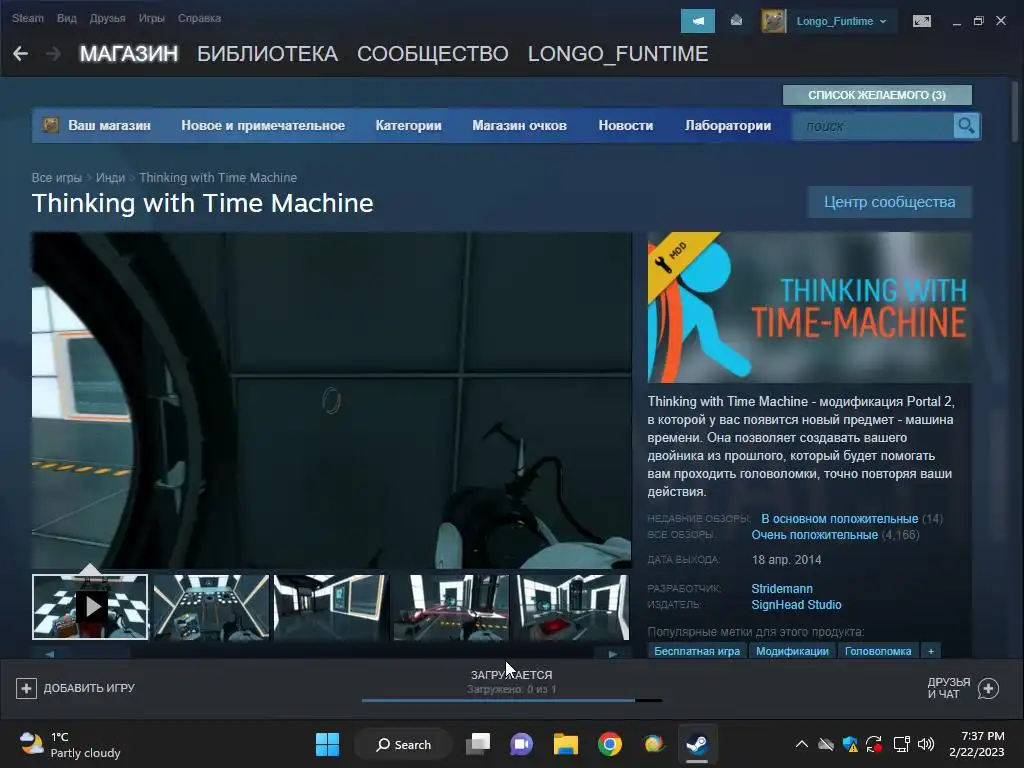Select the second screenshot thumbnail
Image resolution: width=1024 pixels, height=768 pixels.
pos(211,607)
